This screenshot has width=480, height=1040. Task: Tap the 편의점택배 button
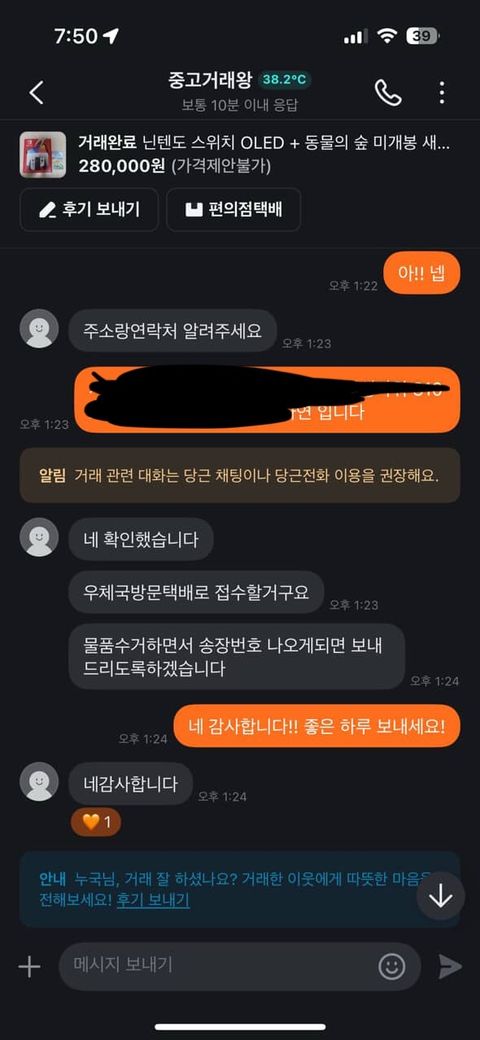[x=234, y=210]
